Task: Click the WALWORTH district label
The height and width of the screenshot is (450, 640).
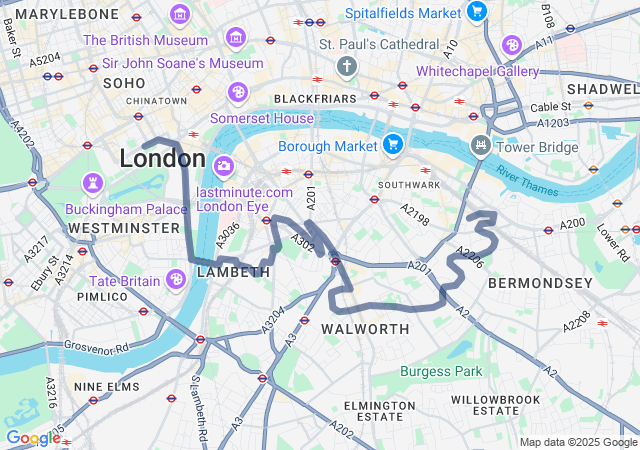Action: (x=365, y=329)
